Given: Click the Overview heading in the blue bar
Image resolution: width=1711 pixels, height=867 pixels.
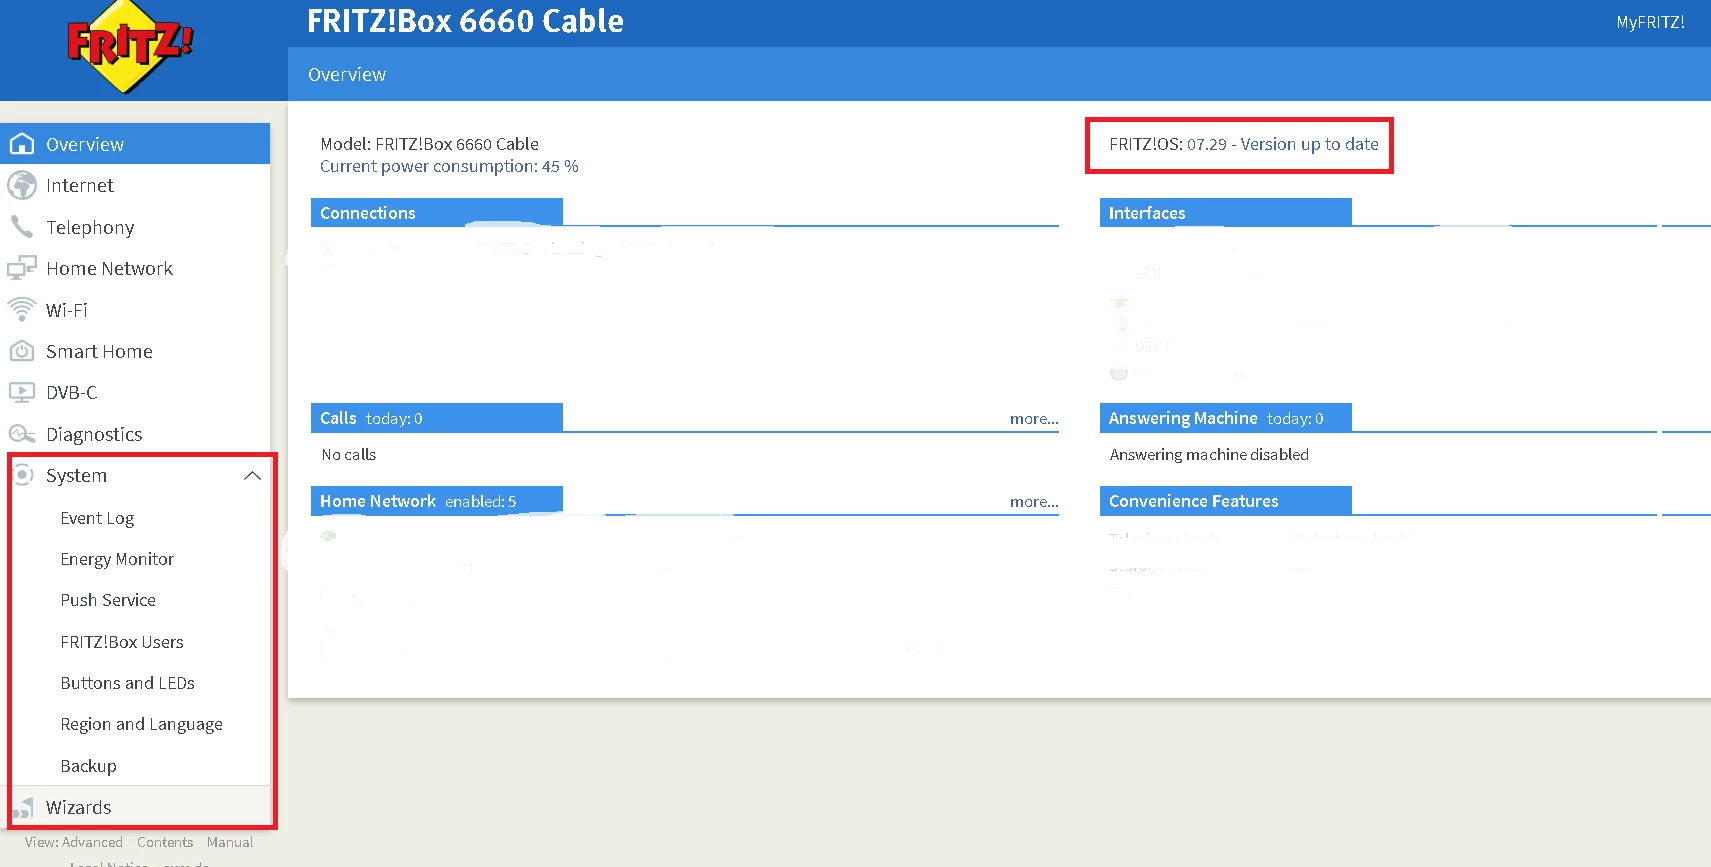Looking at the screenshot, I should click(x=347, y=75).
